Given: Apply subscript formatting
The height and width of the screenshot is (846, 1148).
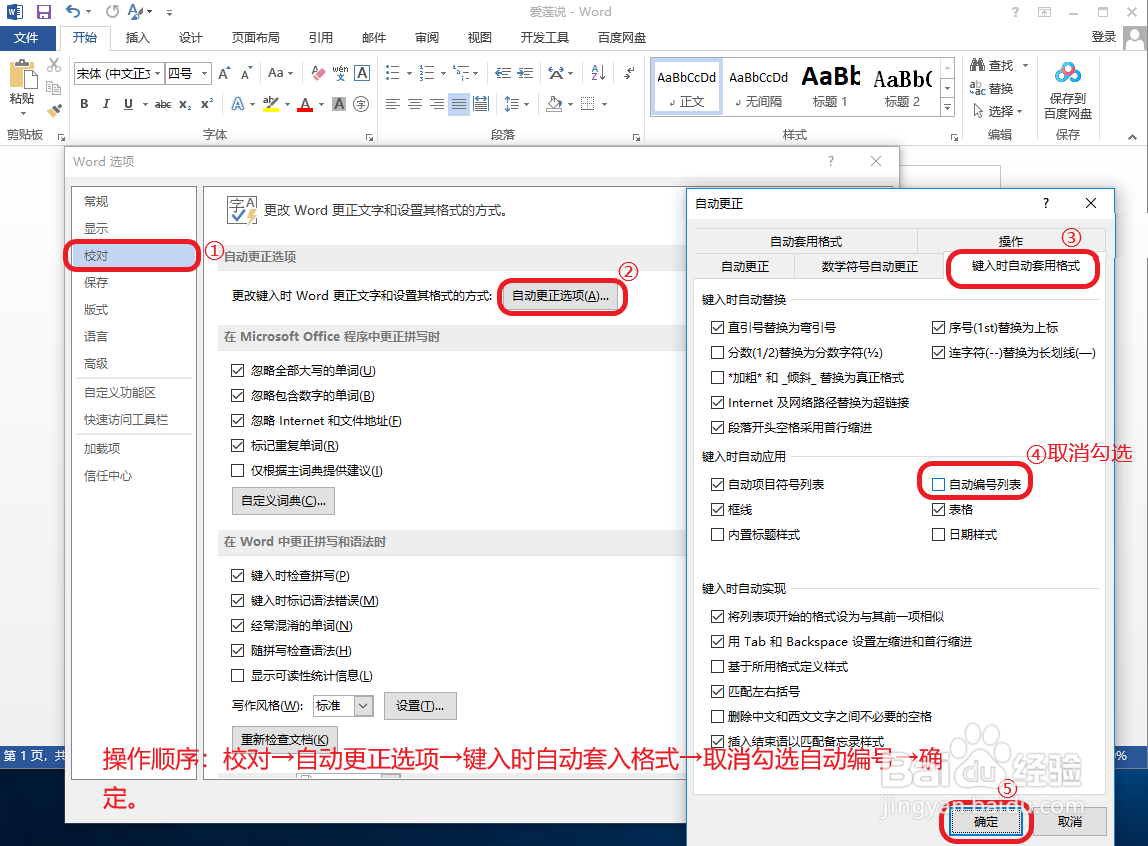Looking at the screenshot, I should pos(185,104).
